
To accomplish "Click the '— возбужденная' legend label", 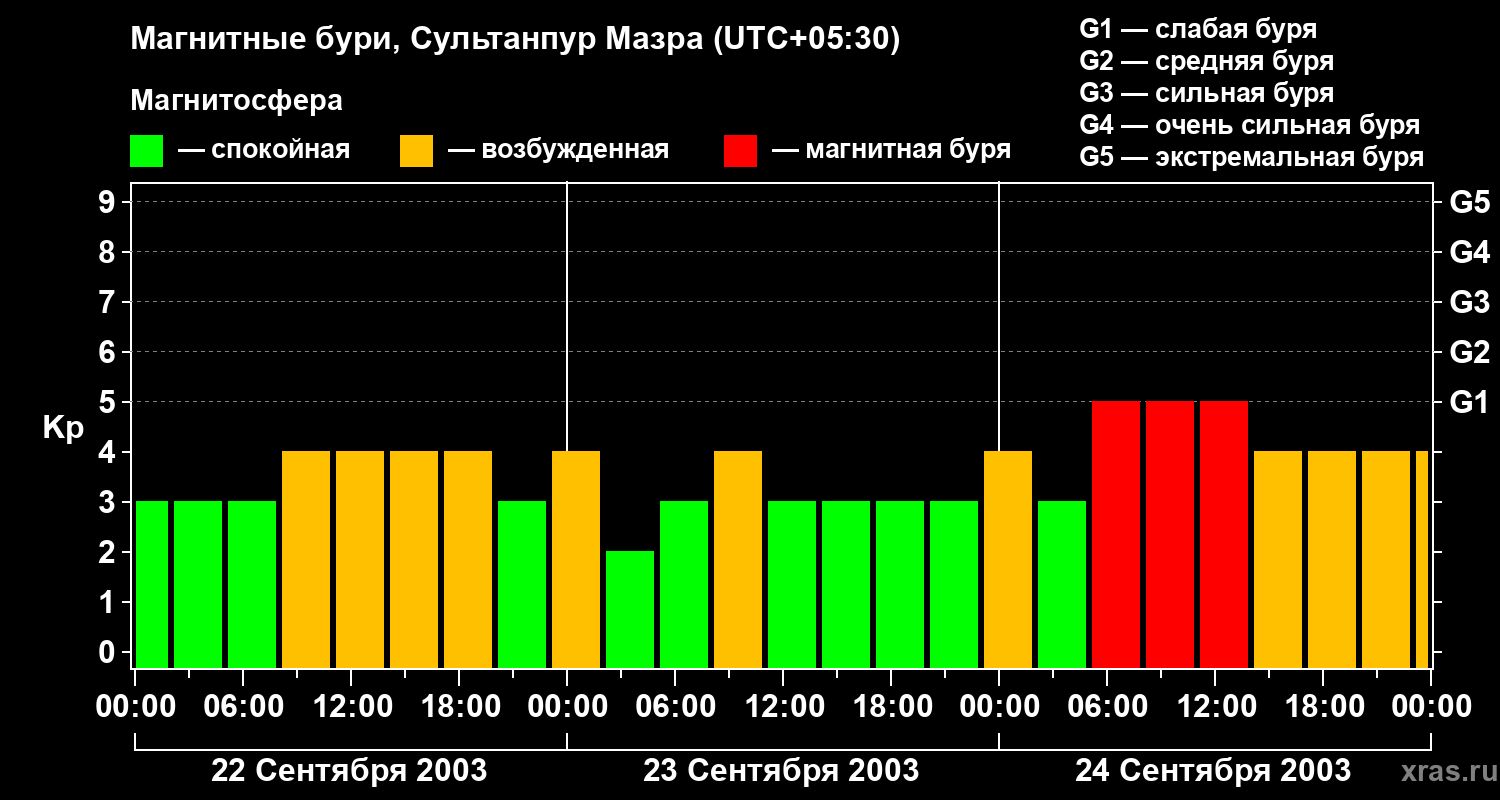I will 558,150.
